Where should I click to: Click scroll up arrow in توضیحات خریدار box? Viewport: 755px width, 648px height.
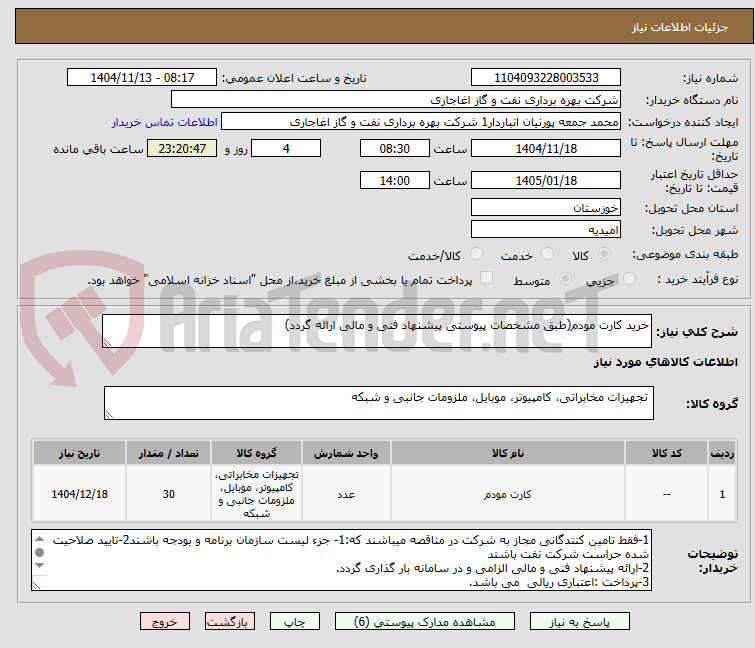[x=40, y=539]
